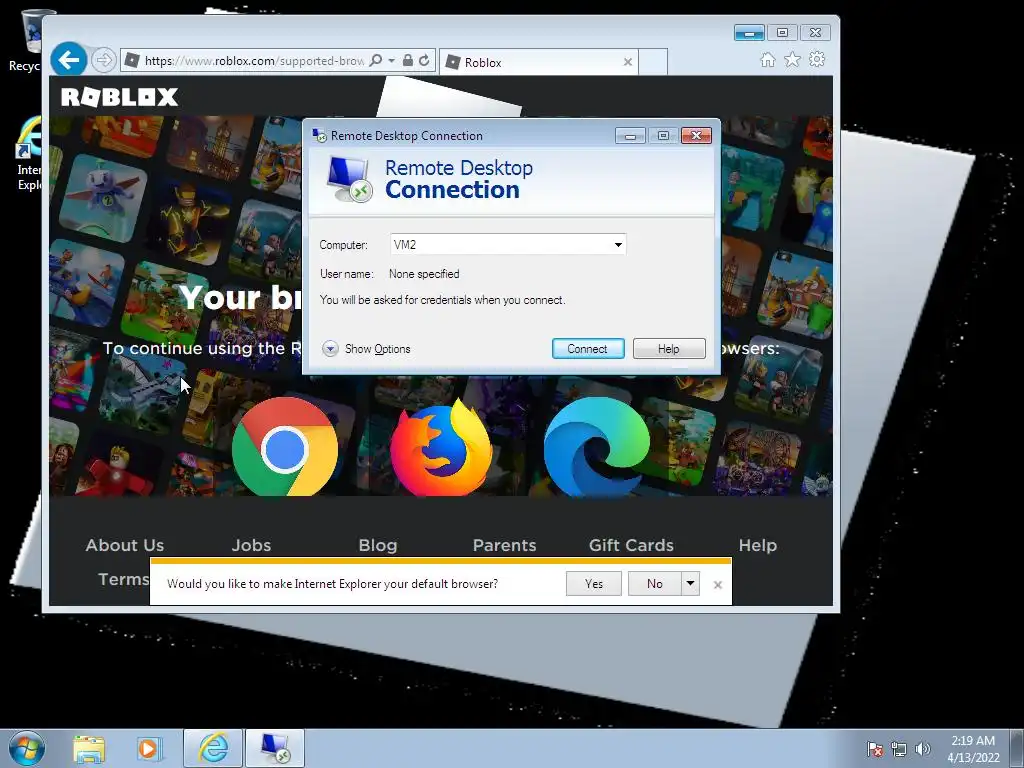Switch to Internet Explorer taskbar button
This screenshot has width=1024, height=768.
pyautogui.click(x=213, y=748)
